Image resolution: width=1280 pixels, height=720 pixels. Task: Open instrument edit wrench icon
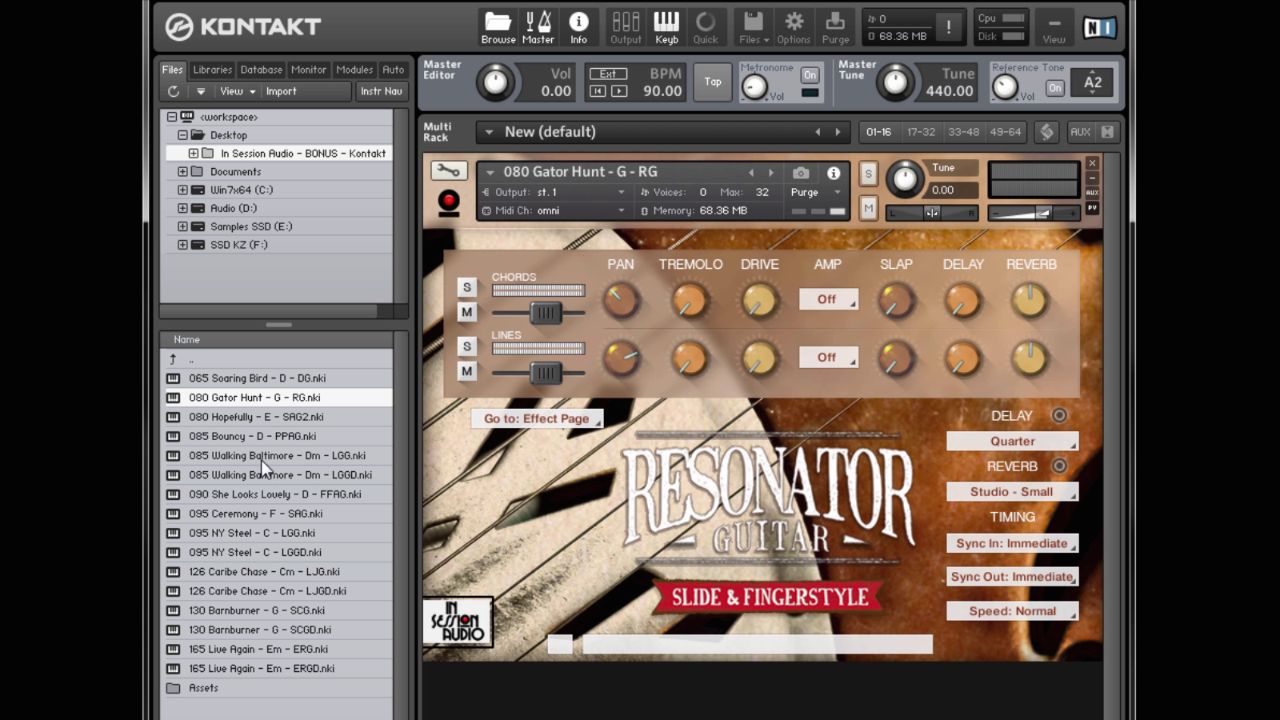448,171
